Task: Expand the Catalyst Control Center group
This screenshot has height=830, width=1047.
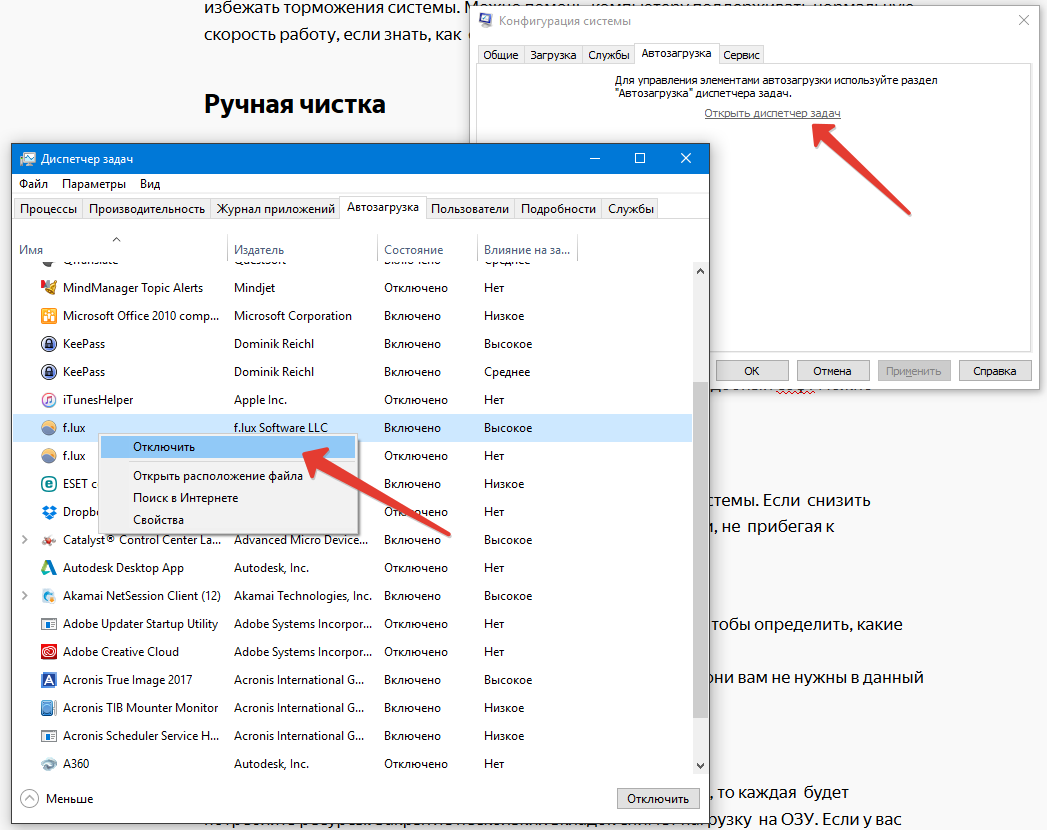Action: [25, 540]
